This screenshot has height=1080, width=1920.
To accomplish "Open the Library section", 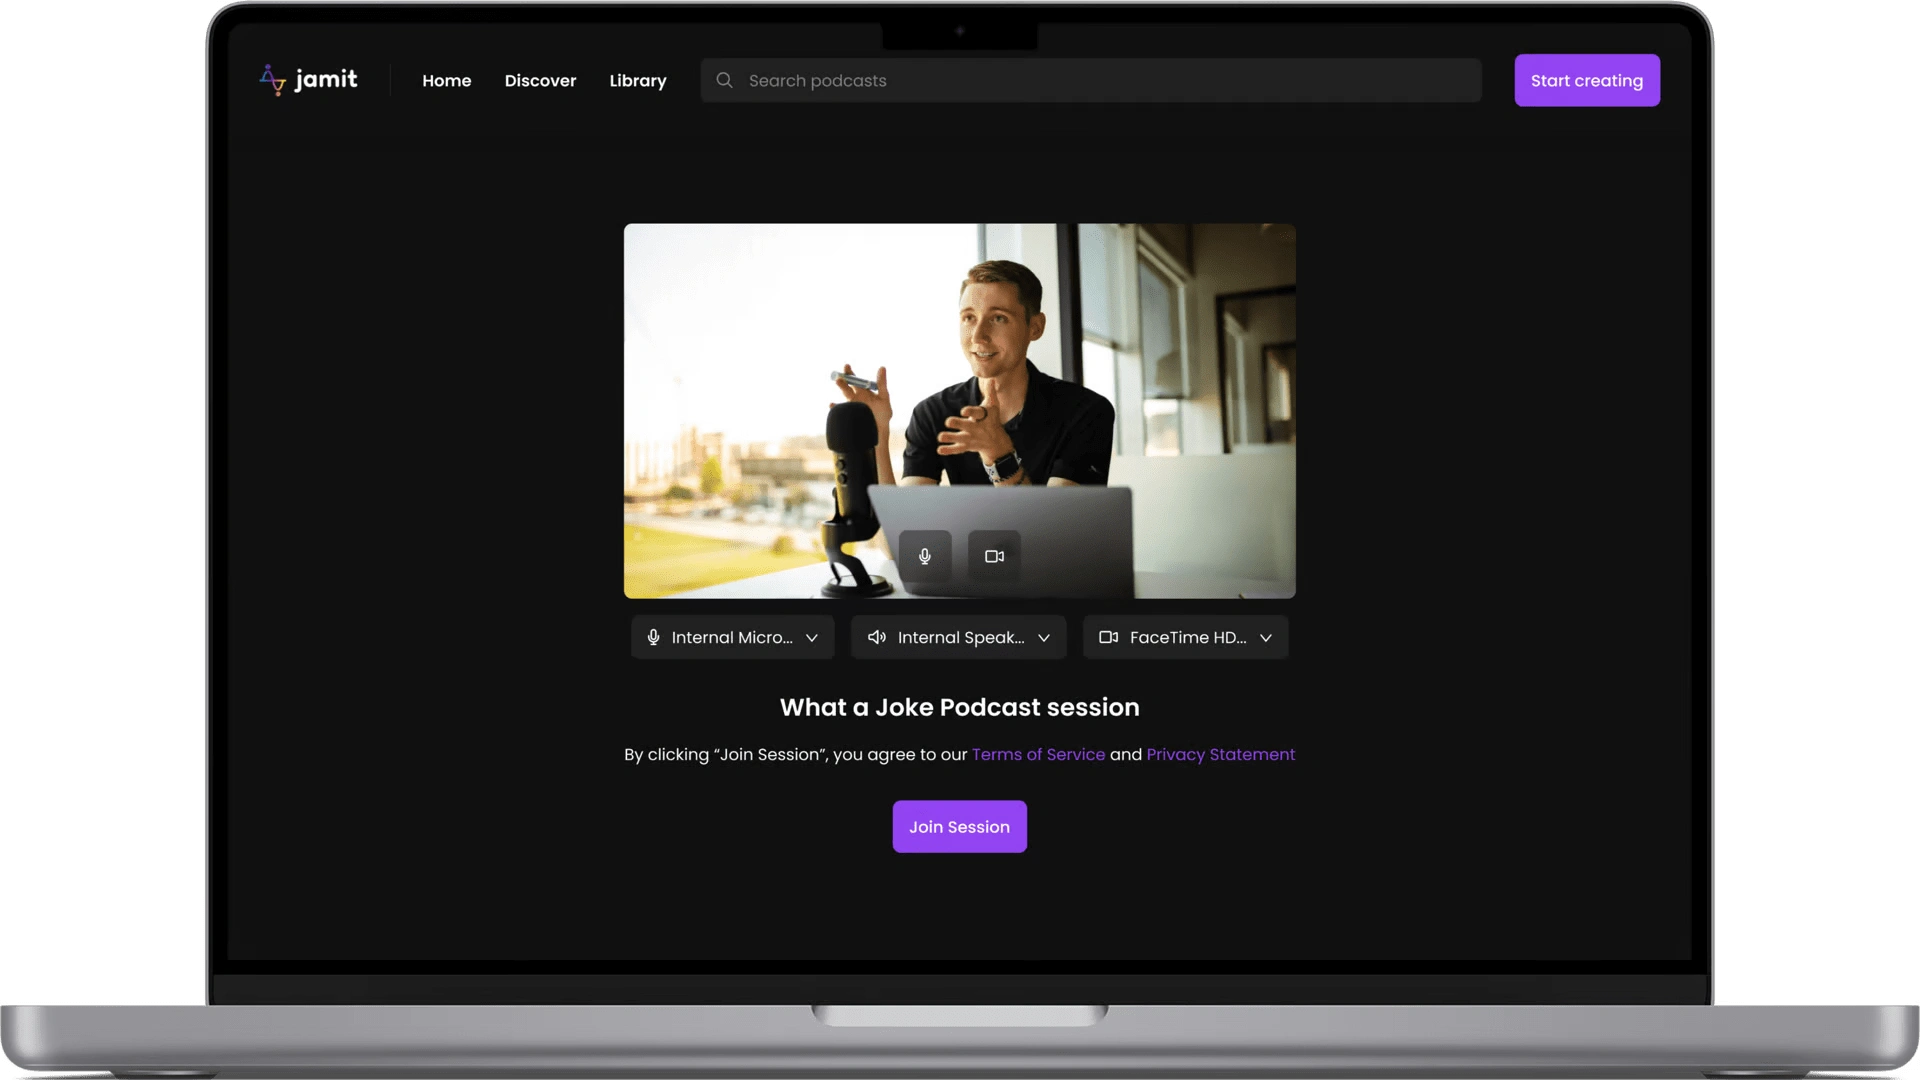I will point(638,81).
